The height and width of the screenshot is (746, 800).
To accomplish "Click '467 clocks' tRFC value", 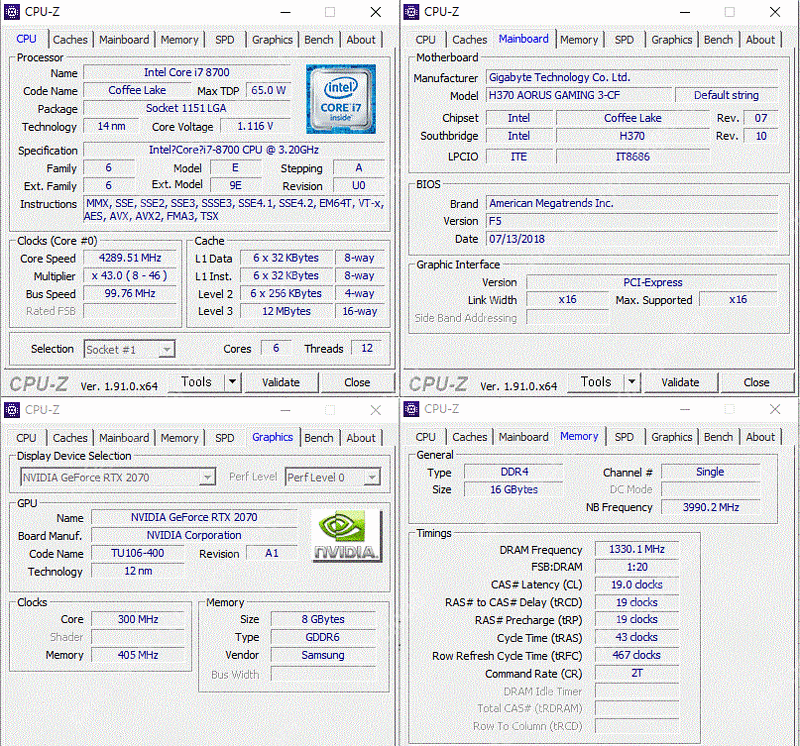I will [x=637, y=655].
